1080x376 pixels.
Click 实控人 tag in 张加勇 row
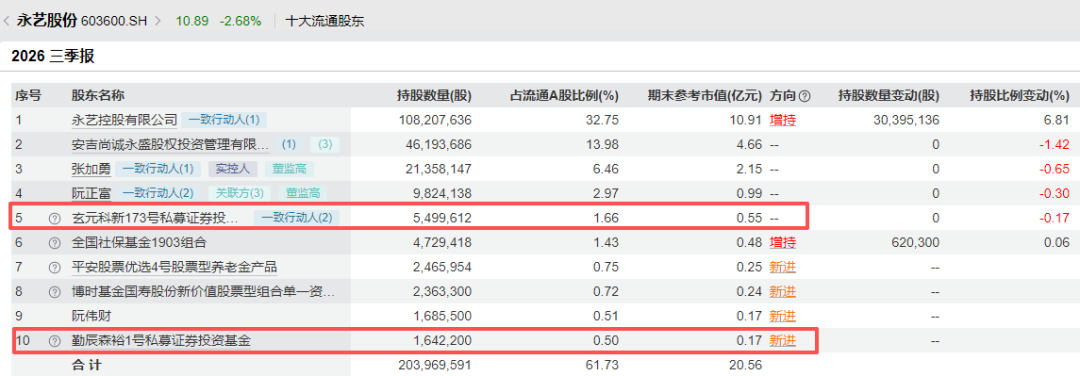pos(233,169)
